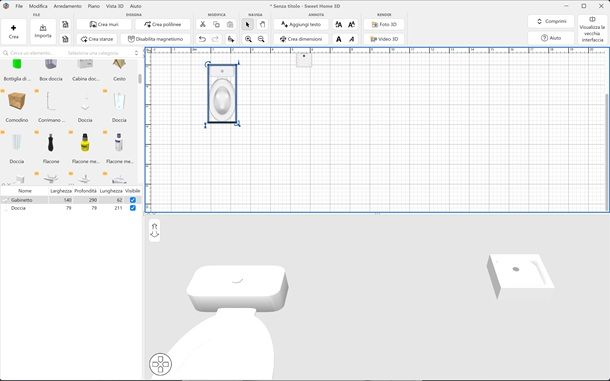Click the Paste clipboard icon
The image size is (610, 381).
coord(230,25)
